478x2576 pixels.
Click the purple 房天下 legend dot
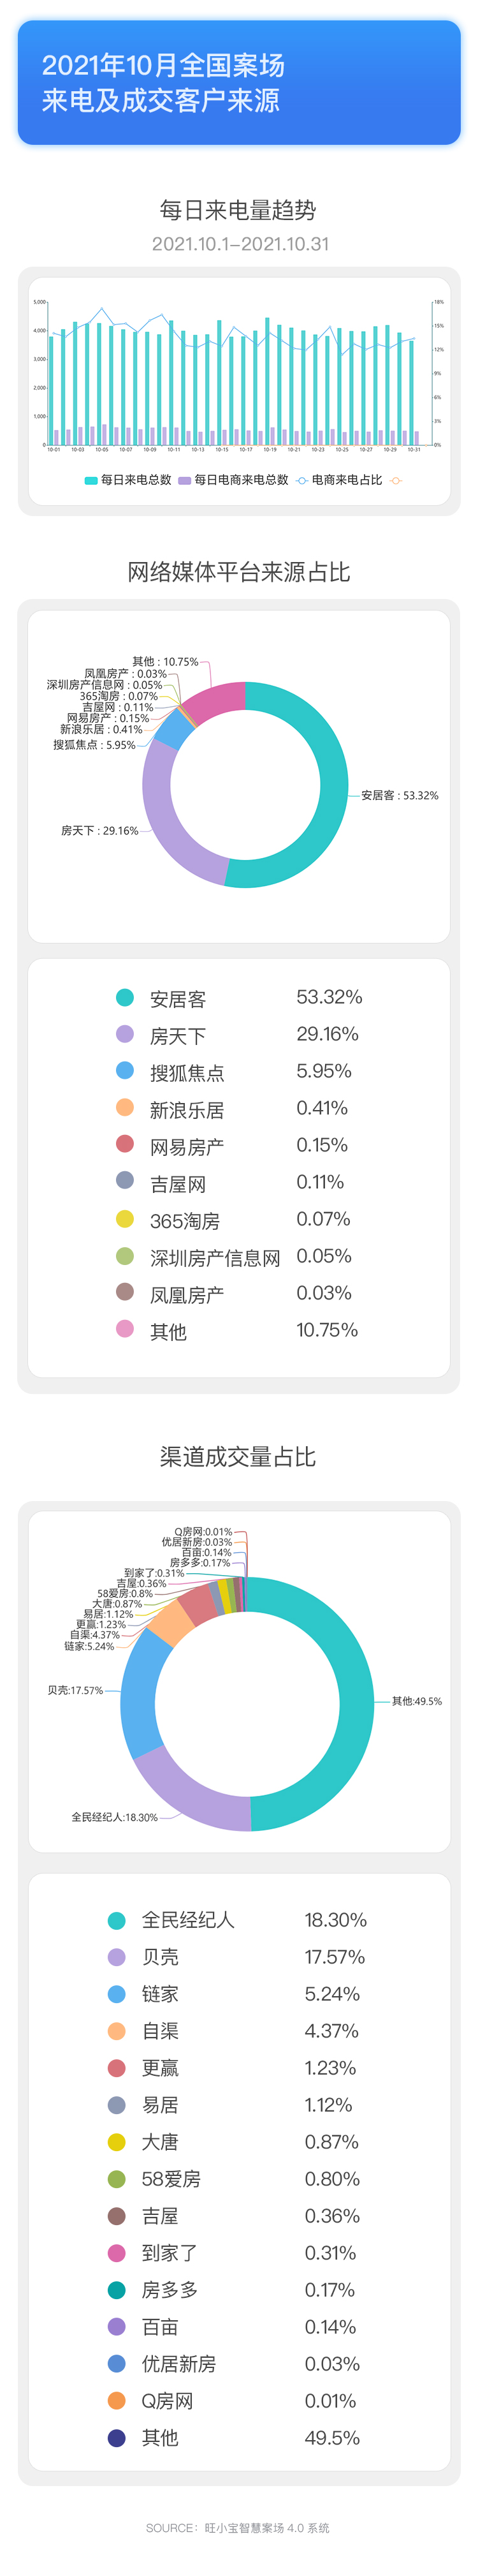coord(125,1034)
